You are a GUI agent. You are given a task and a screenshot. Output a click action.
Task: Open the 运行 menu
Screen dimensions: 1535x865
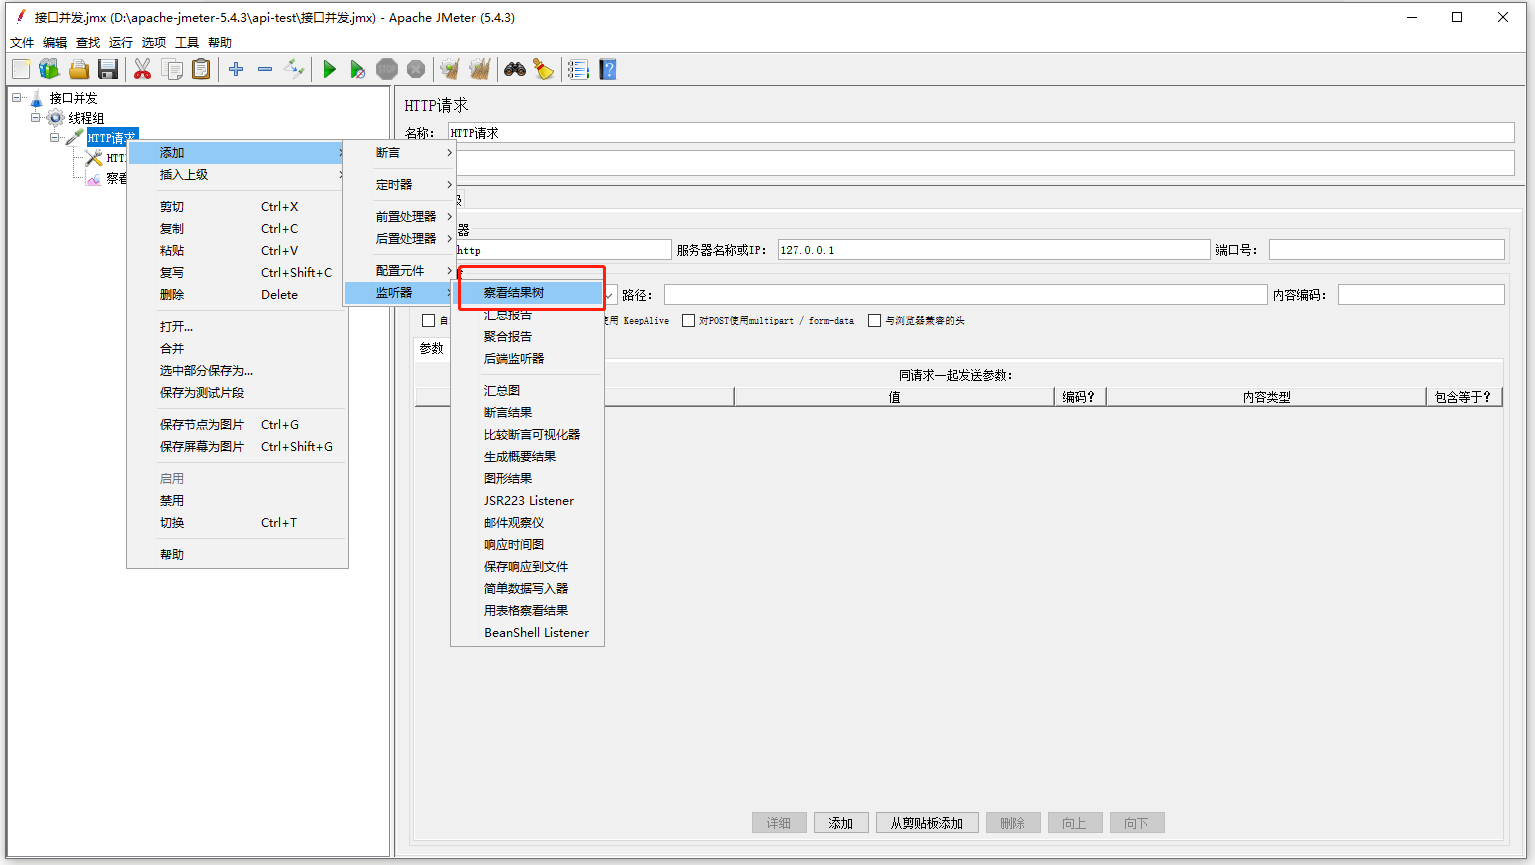[x=121, y=42]
